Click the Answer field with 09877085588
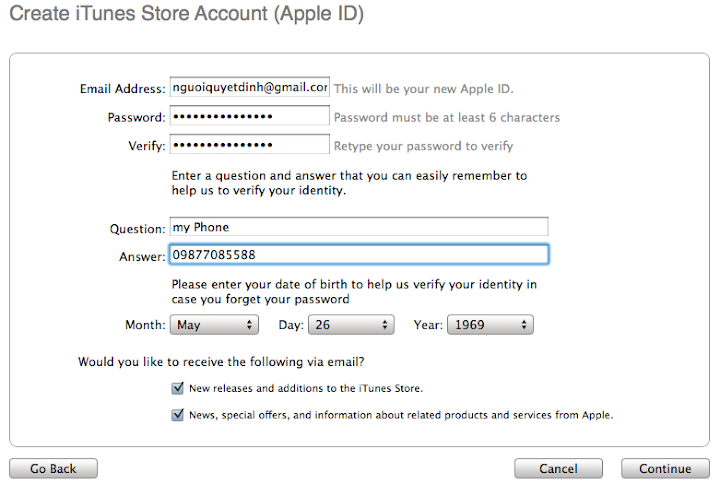Image resolution: width=720 pixels, height=485 pixels. [359, 254]
